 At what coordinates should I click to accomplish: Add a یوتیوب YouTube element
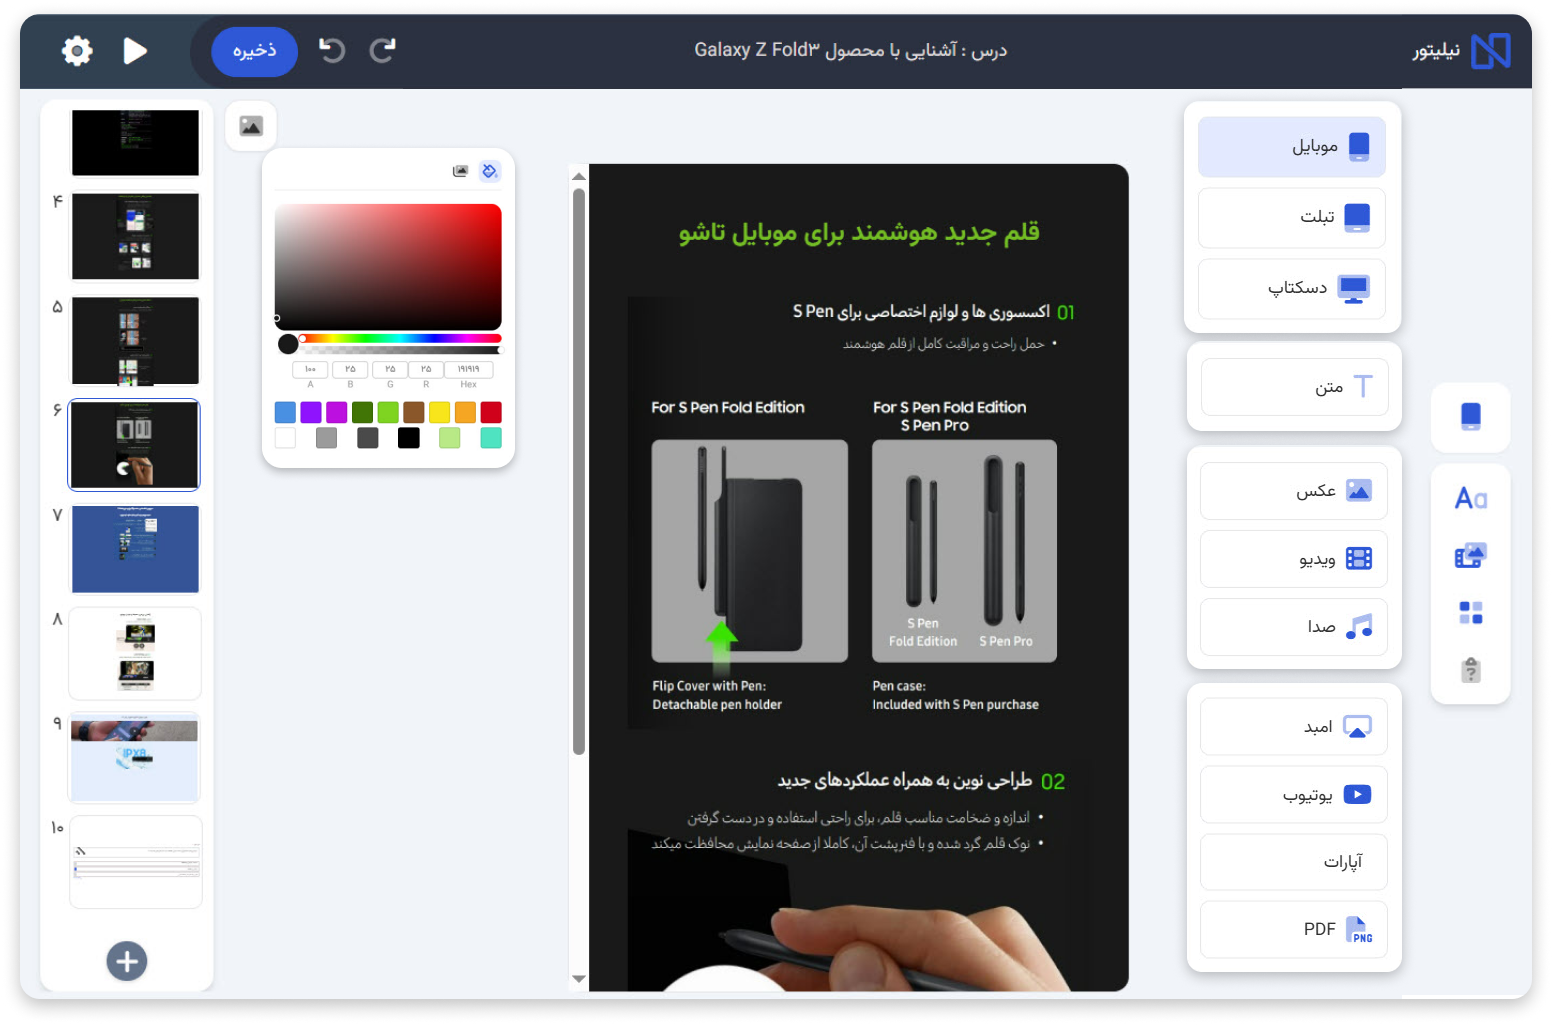[1294, 795]
